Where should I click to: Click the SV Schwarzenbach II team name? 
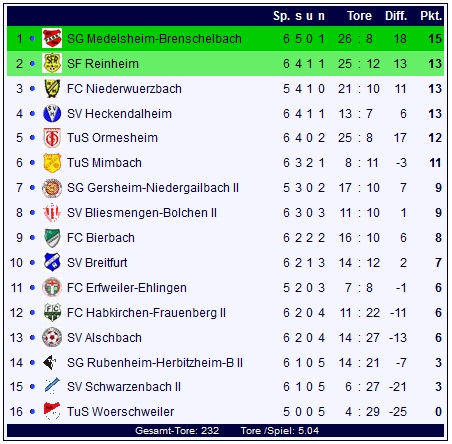pos(124,387)
